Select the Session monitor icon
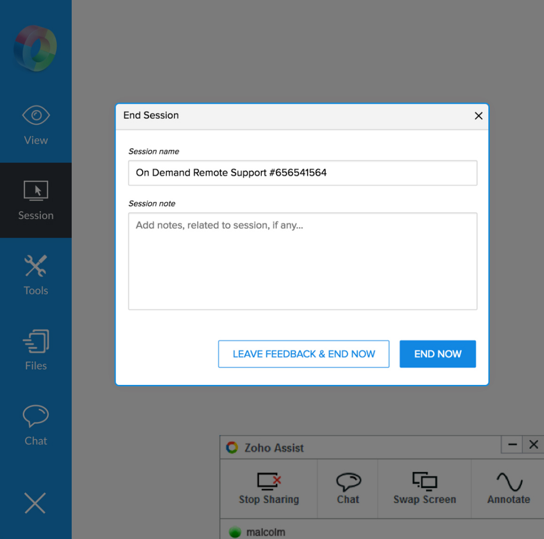The image size is (544, 539). pyautogui.click(x=36, y=190)
